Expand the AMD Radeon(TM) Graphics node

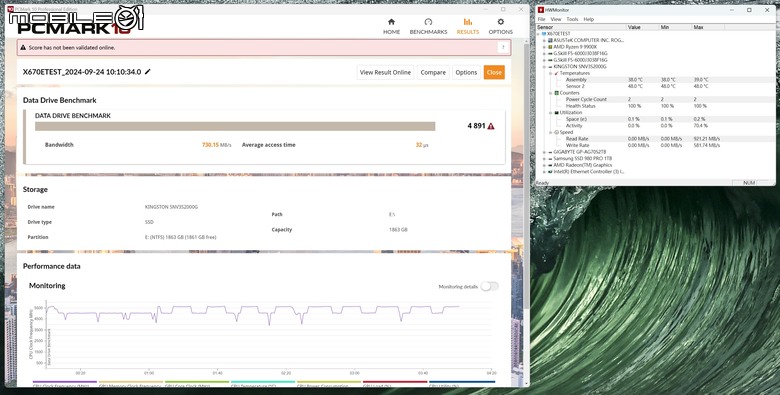coord(544,165)
